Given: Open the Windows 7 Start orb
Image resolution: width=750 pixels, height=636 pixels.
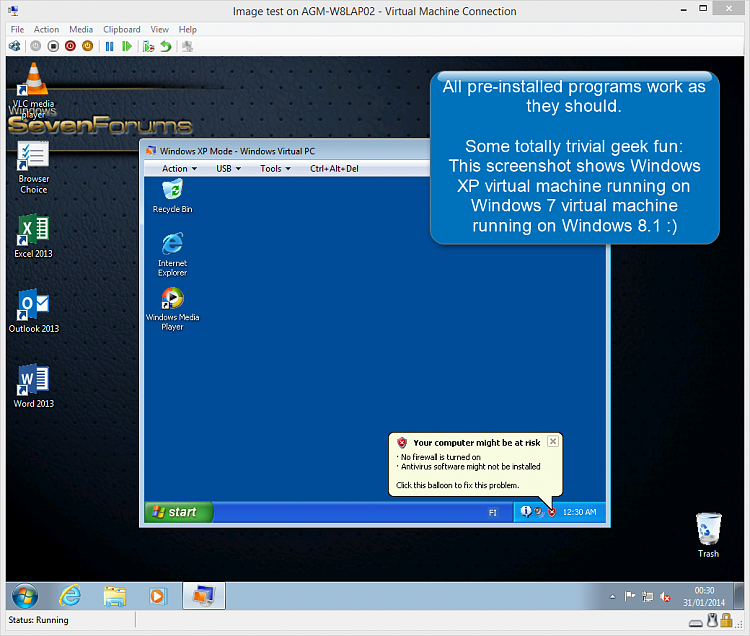Looking at the screenshot, I should [25, 596].
